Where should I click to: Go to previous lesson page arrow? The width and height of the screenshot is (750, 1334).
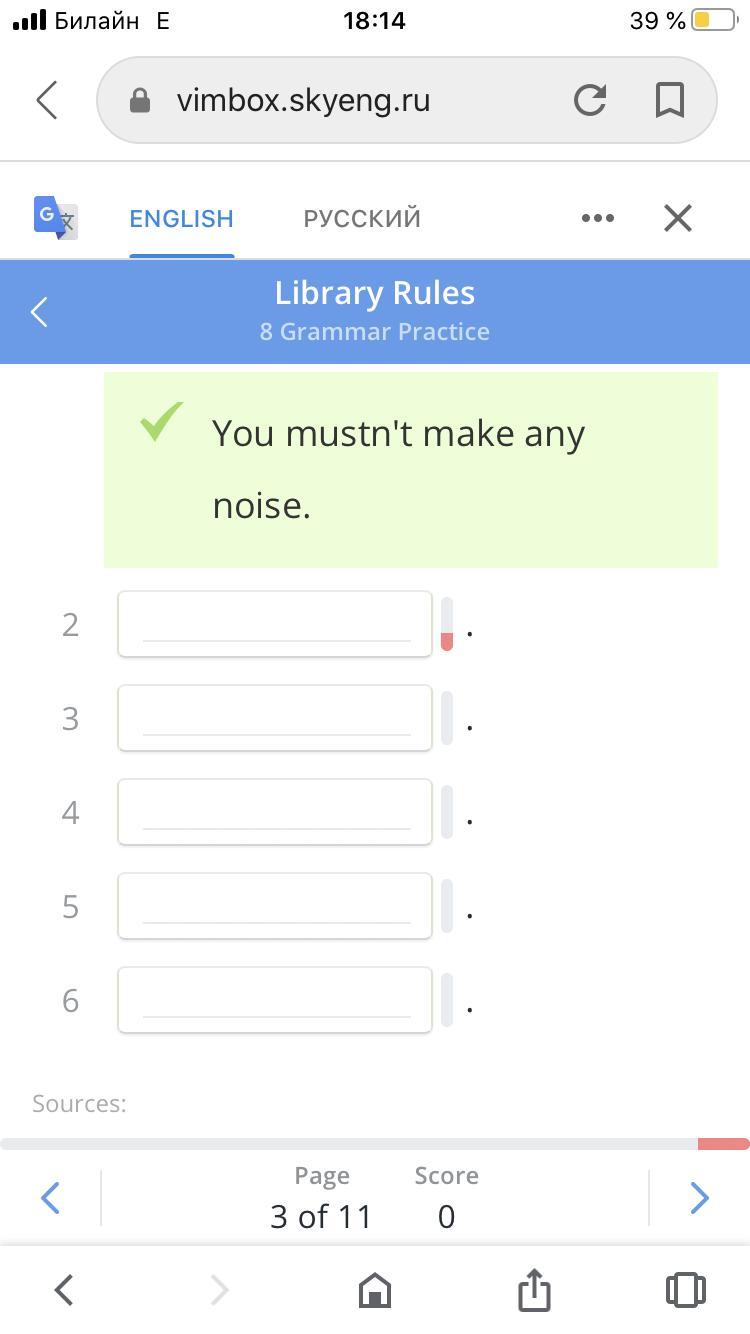coord(50,1197)
